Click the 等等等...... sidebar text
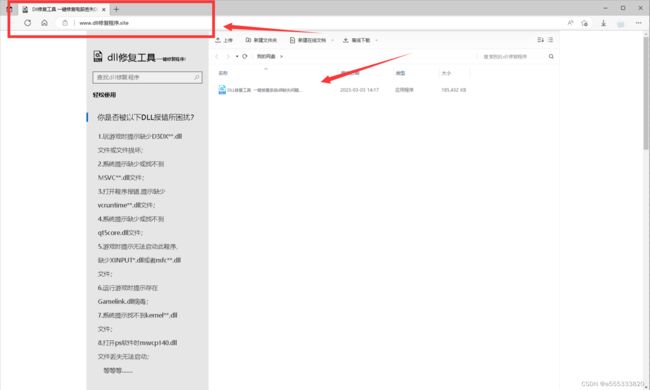This screenshot has width=650, height=390. [x=118, y=371]
